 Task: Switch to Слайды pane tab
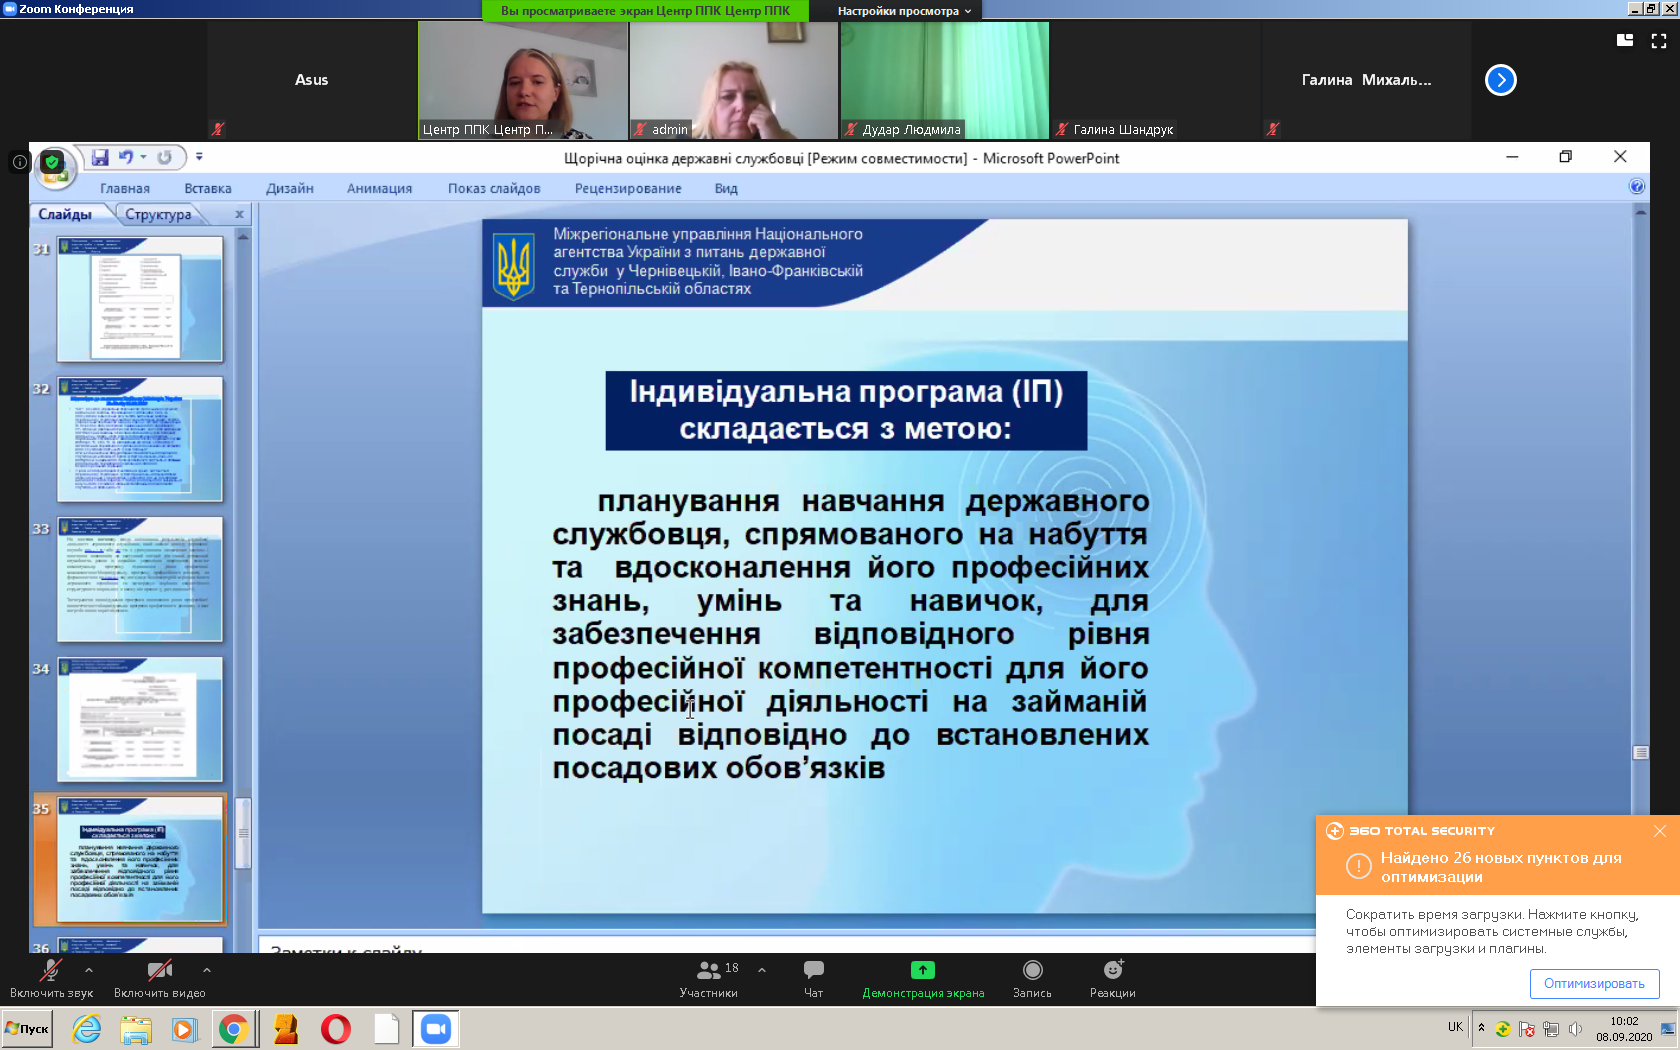coord(65,214)
